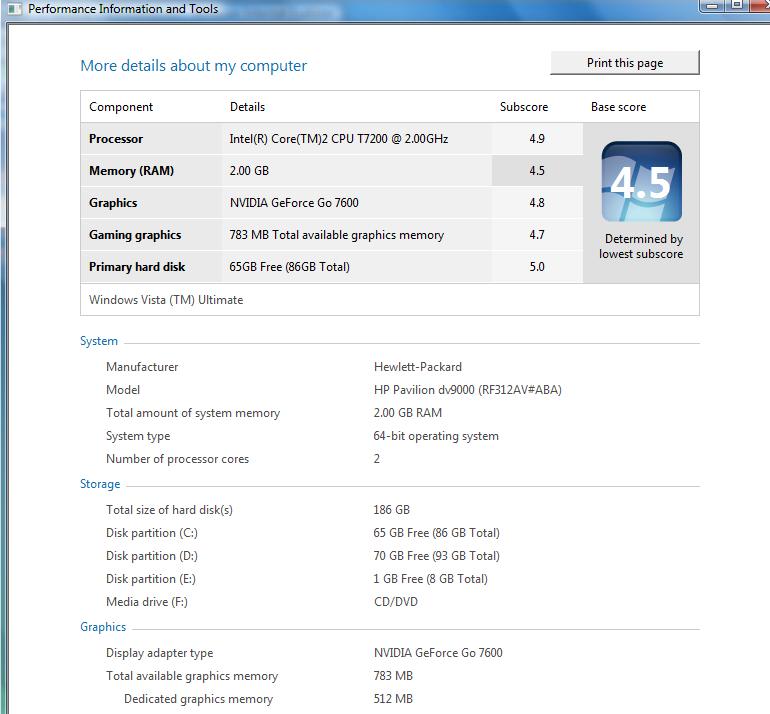This screenshot has width=770, height=714.
Task: Click 'Disk partition (E:)' label
Action: click(151, 579)
